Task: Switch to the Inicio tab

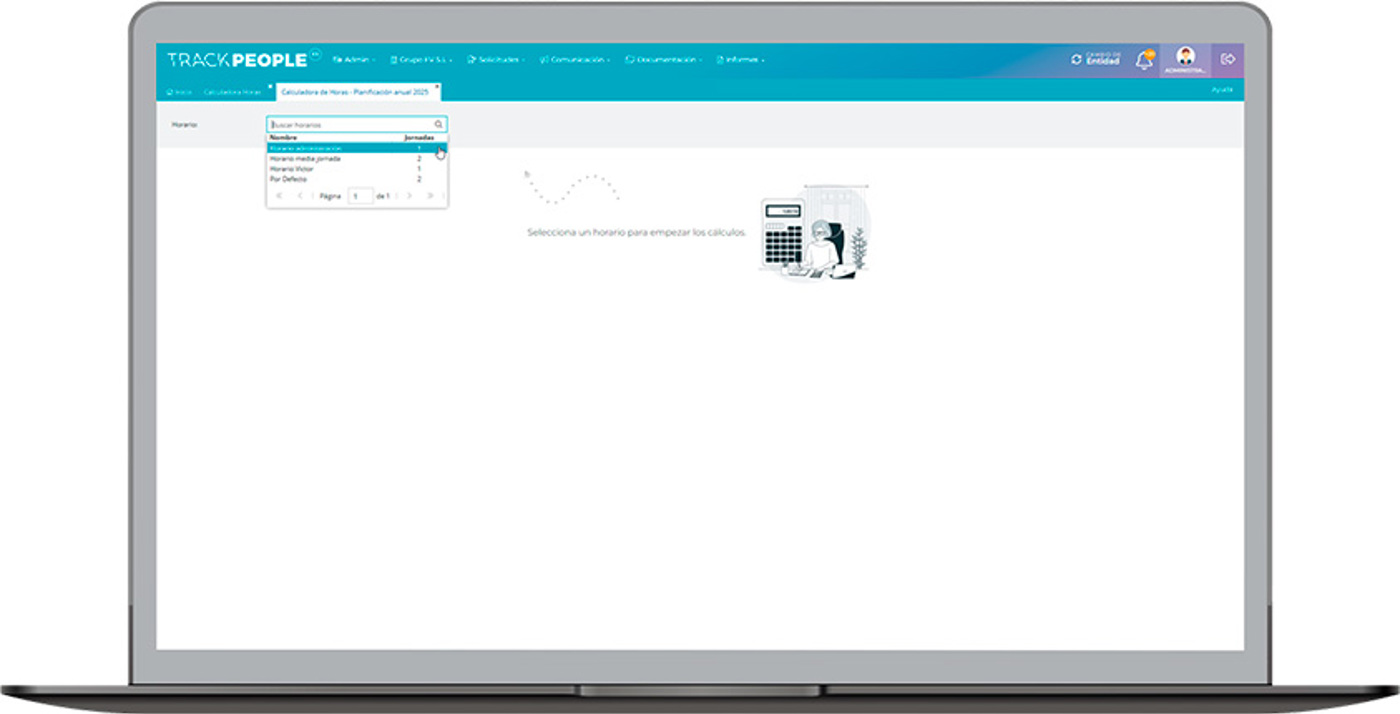Action: click(x=179, y=91)
